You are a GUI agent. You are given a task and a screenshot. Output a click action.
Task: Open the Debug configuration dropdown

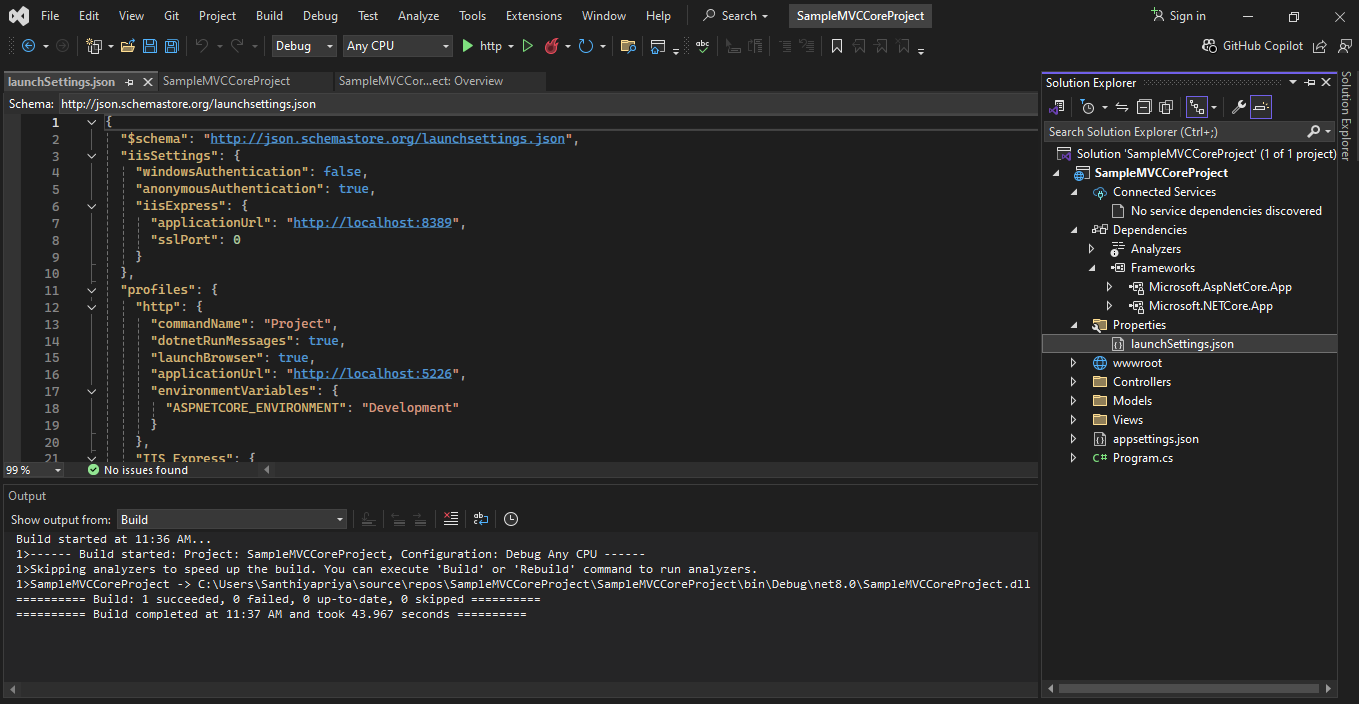tap(304, 46)
